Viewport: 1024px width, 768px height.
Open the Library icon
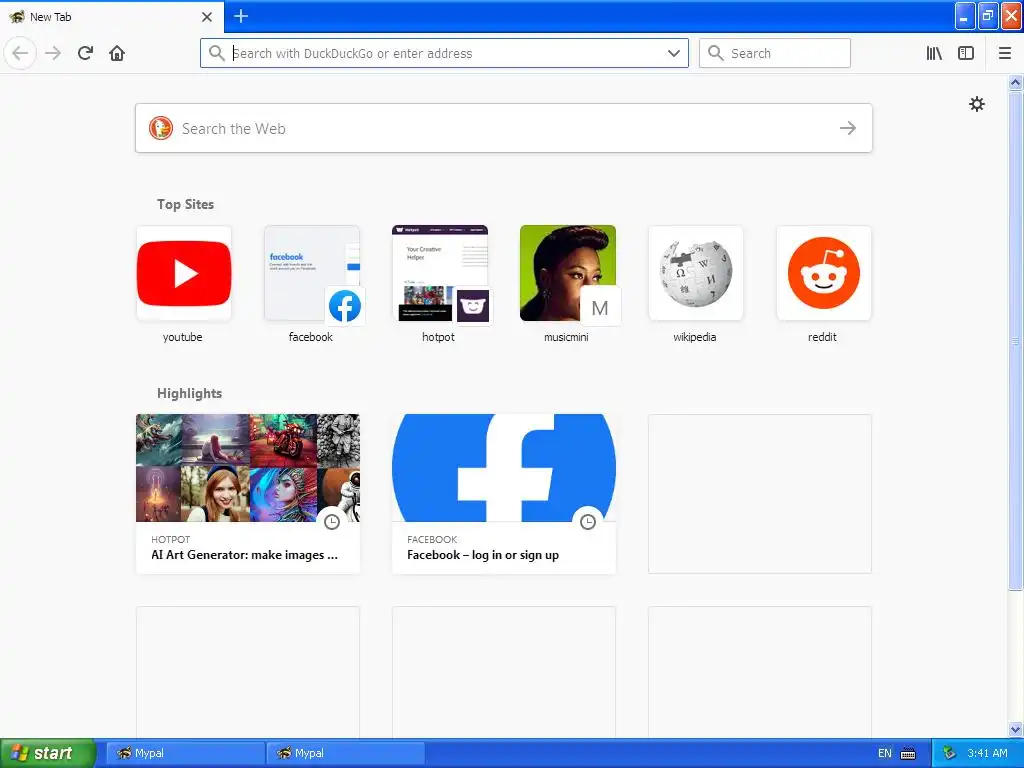tap(934, 53)
